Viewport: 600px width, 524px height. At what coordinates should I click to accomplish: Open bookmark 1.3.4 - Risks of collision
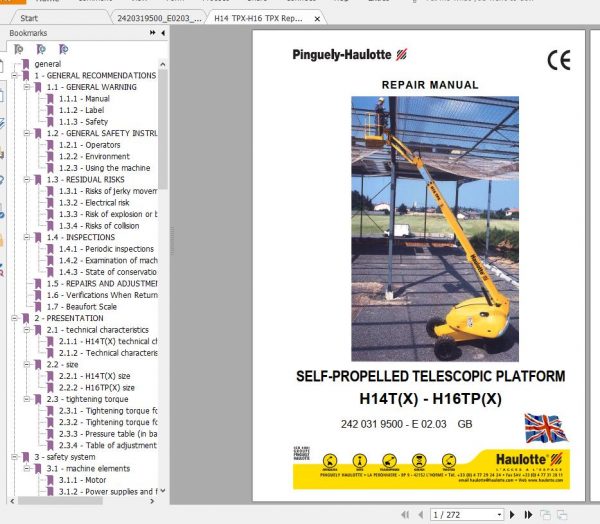[x=99, y=226]
